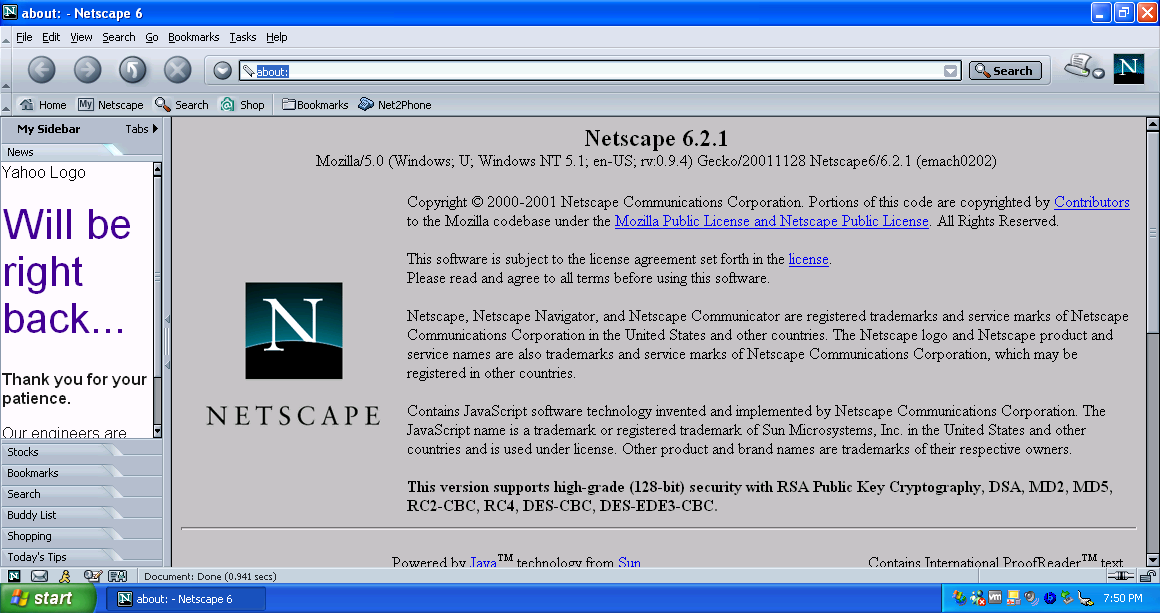This screenshot has width=1160, height=613.
Task: Open the Tabs dropdown in My Sidebar
Action: (x=141, y=129)
